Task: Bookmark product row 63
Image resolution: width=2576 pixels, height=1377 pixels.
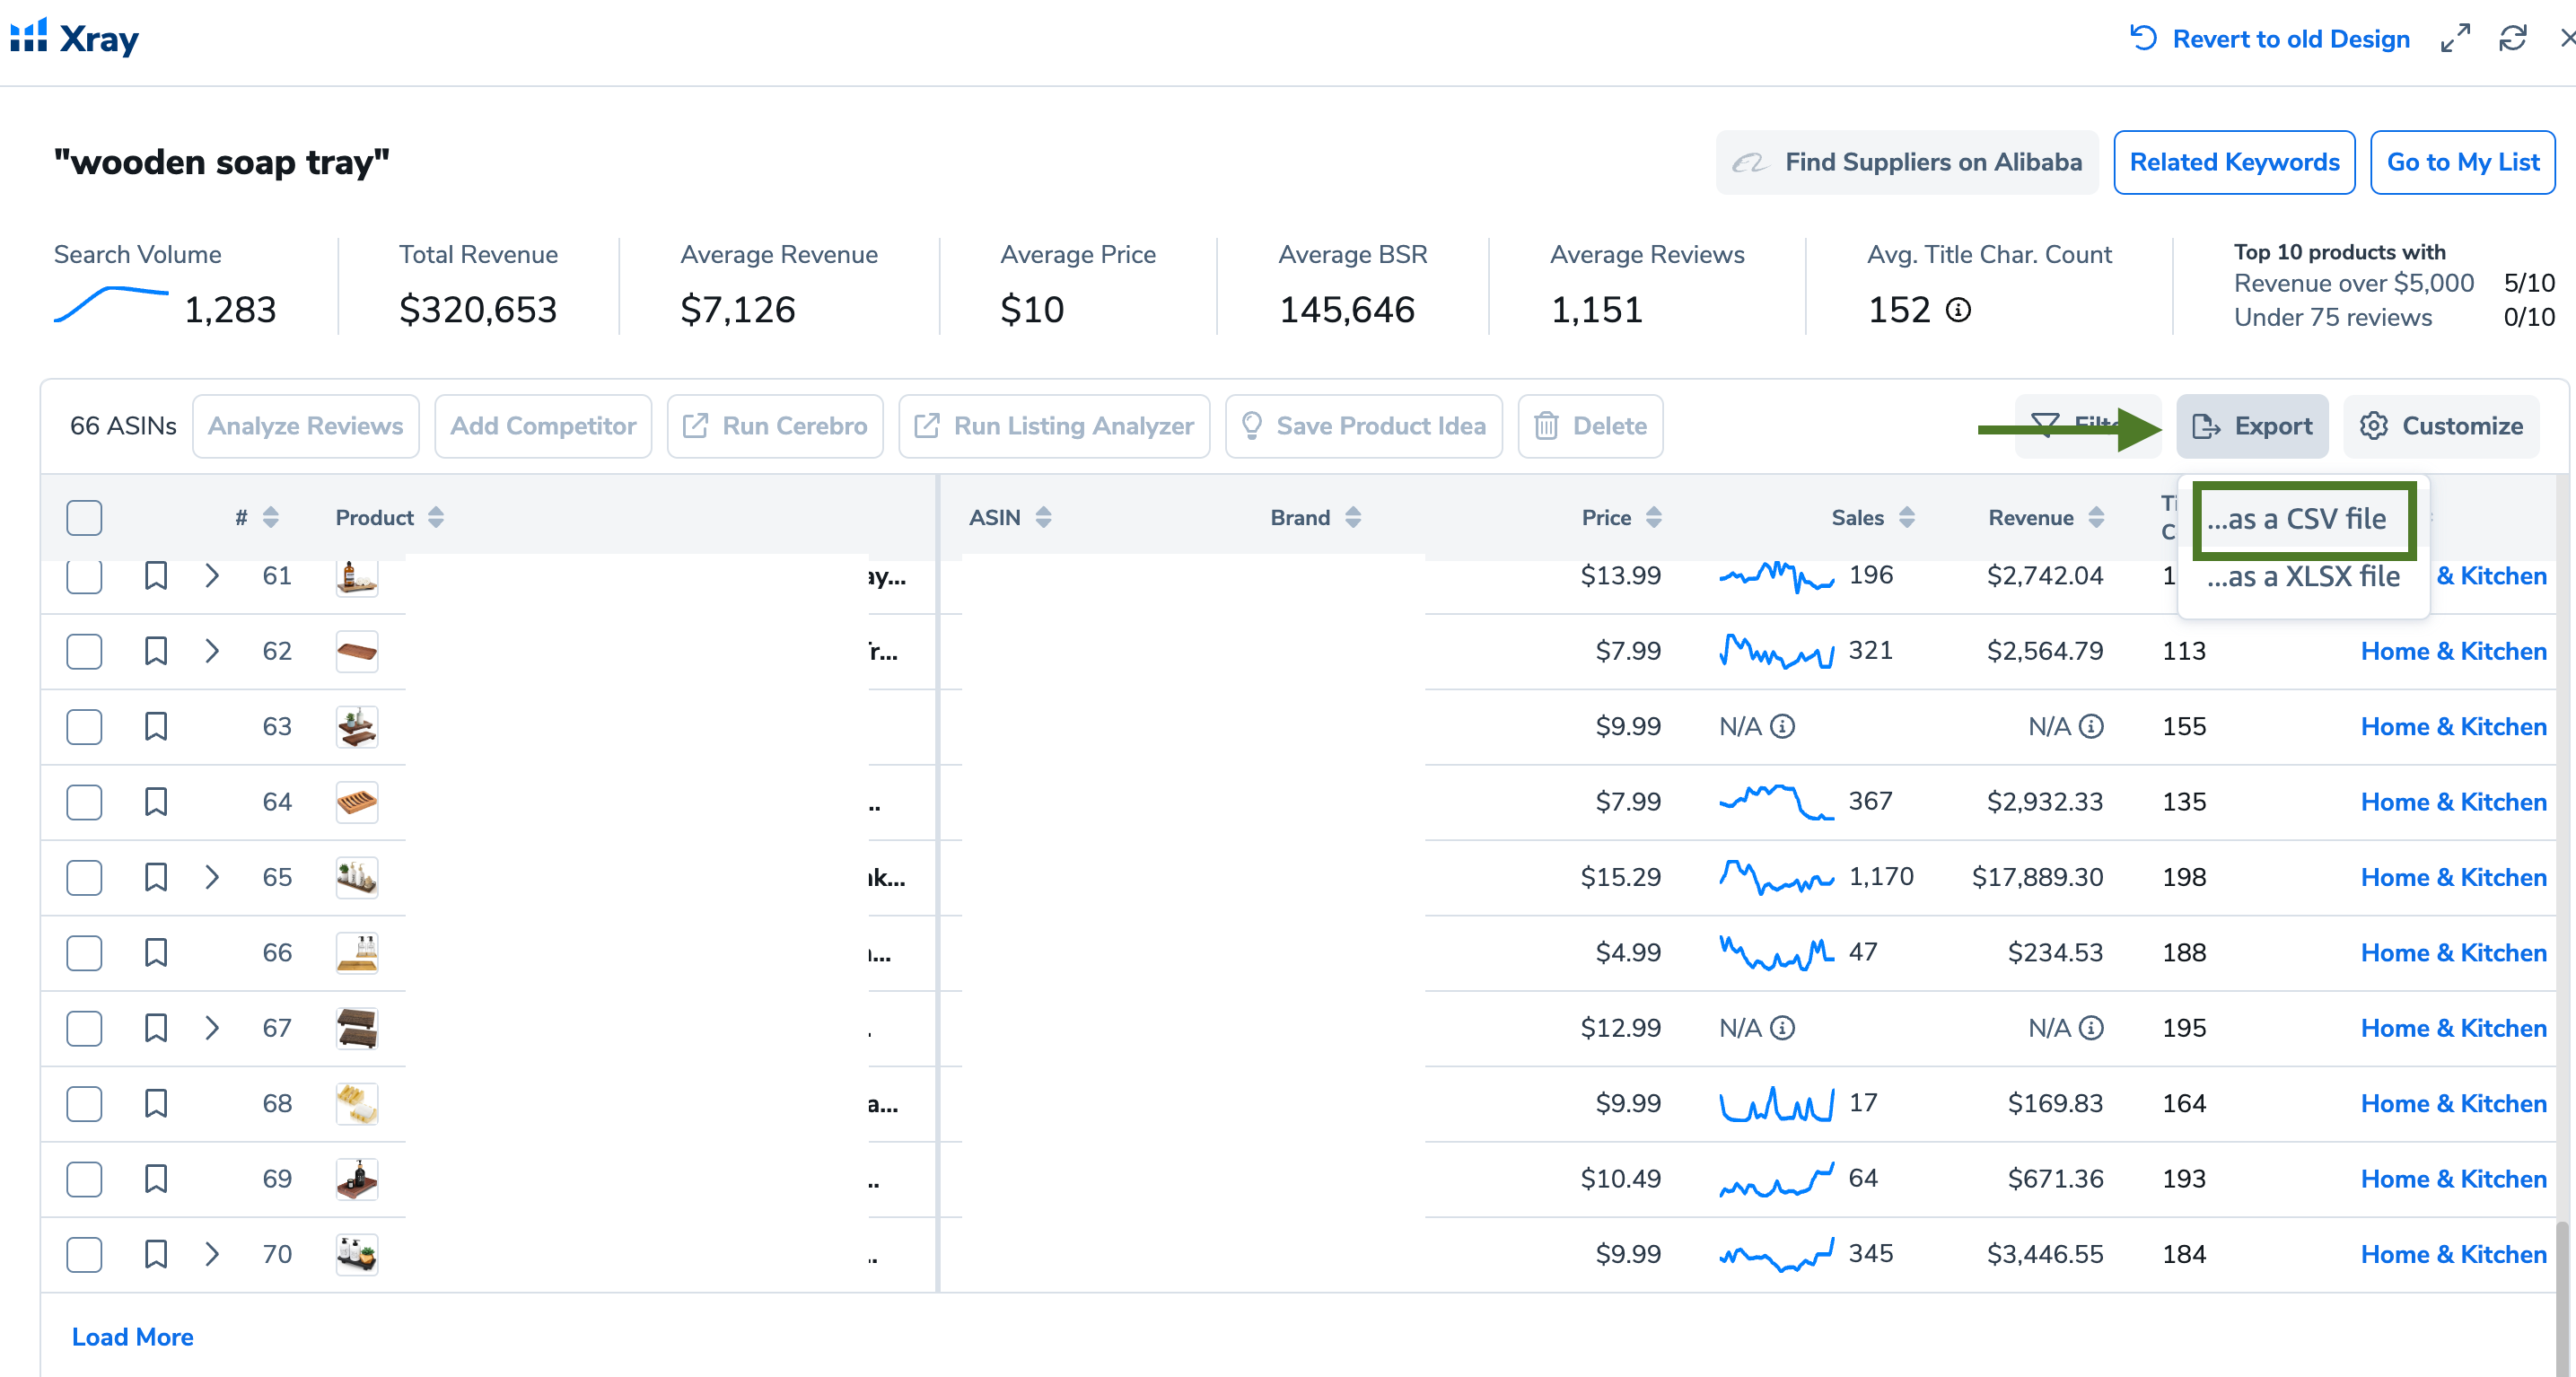Action: [x=156, y=726]
